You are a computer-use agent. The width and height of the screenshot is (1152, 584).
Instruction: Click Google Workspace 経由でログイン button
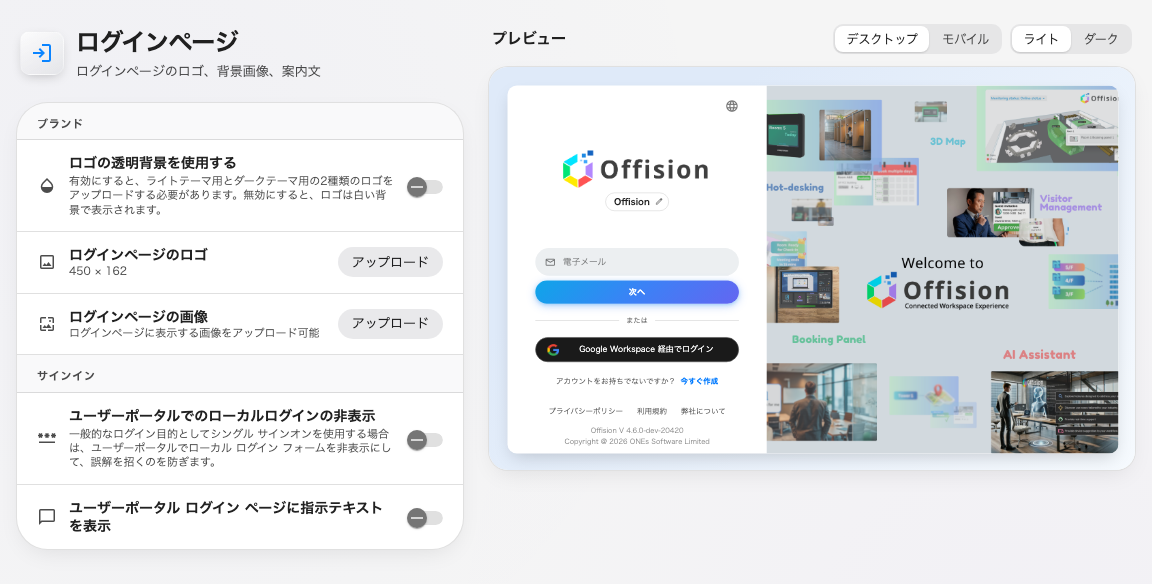click(637, 350)
